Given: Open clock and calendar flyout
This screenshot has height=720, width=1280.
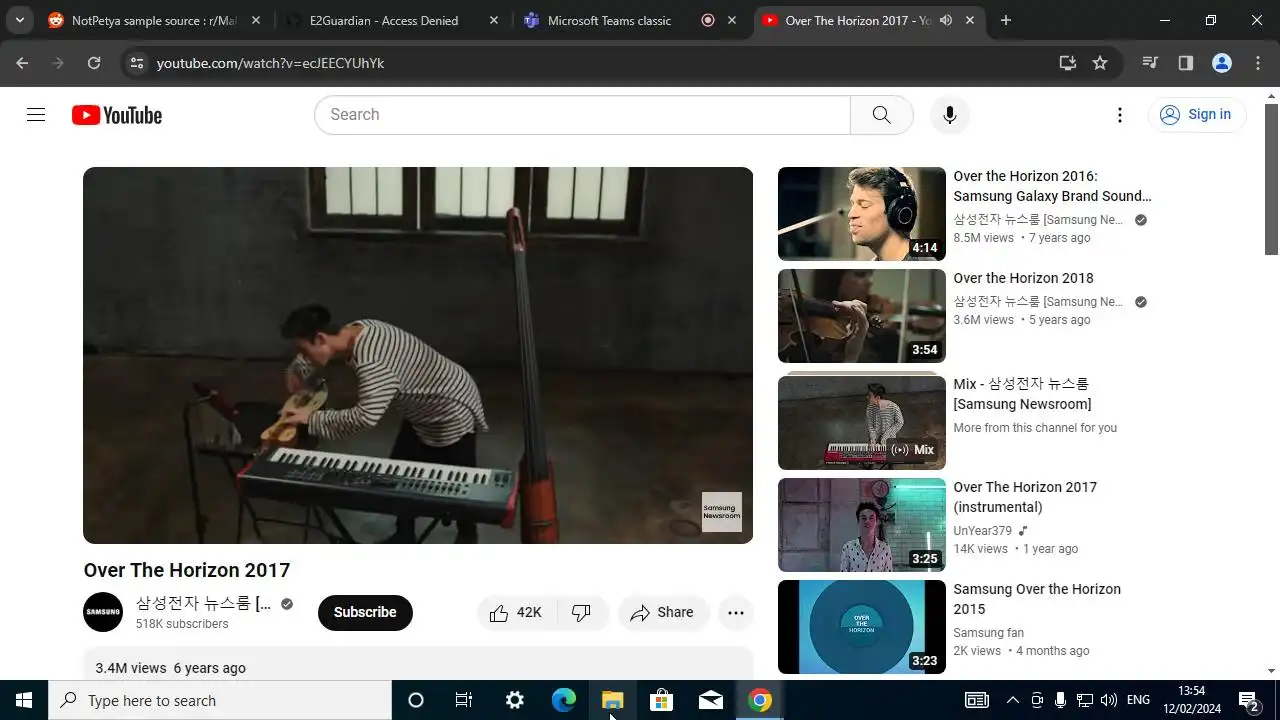Looking at the screenshot, I should pos(1191,700).
